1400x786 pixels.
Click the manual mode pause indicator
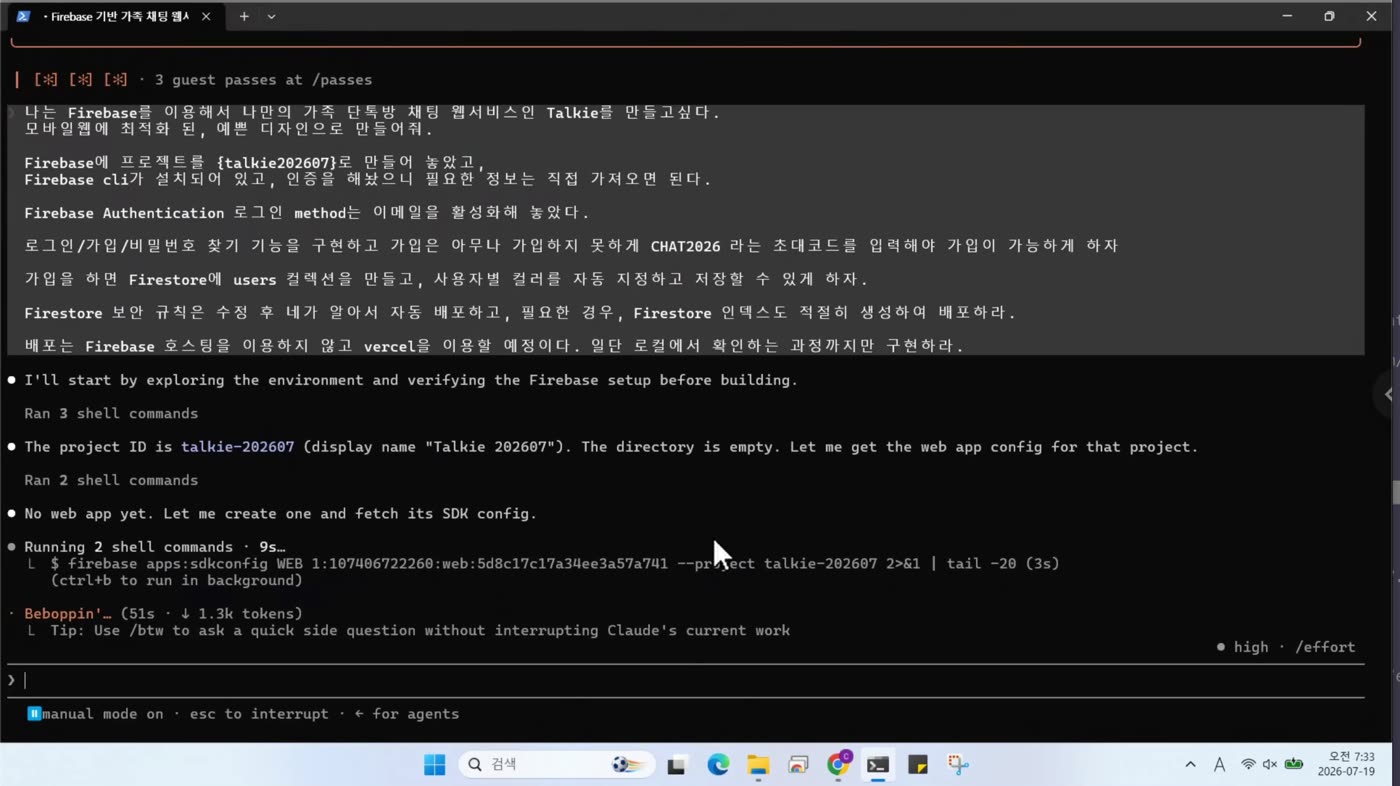pyautogui.click(x=34, y=714)
